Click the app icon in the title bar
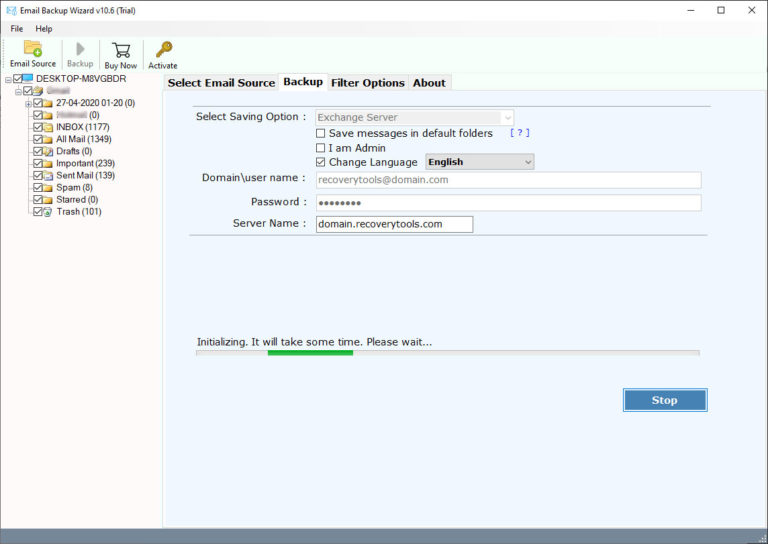This screenshot has height=544, width=768. (x=11, y=10)
